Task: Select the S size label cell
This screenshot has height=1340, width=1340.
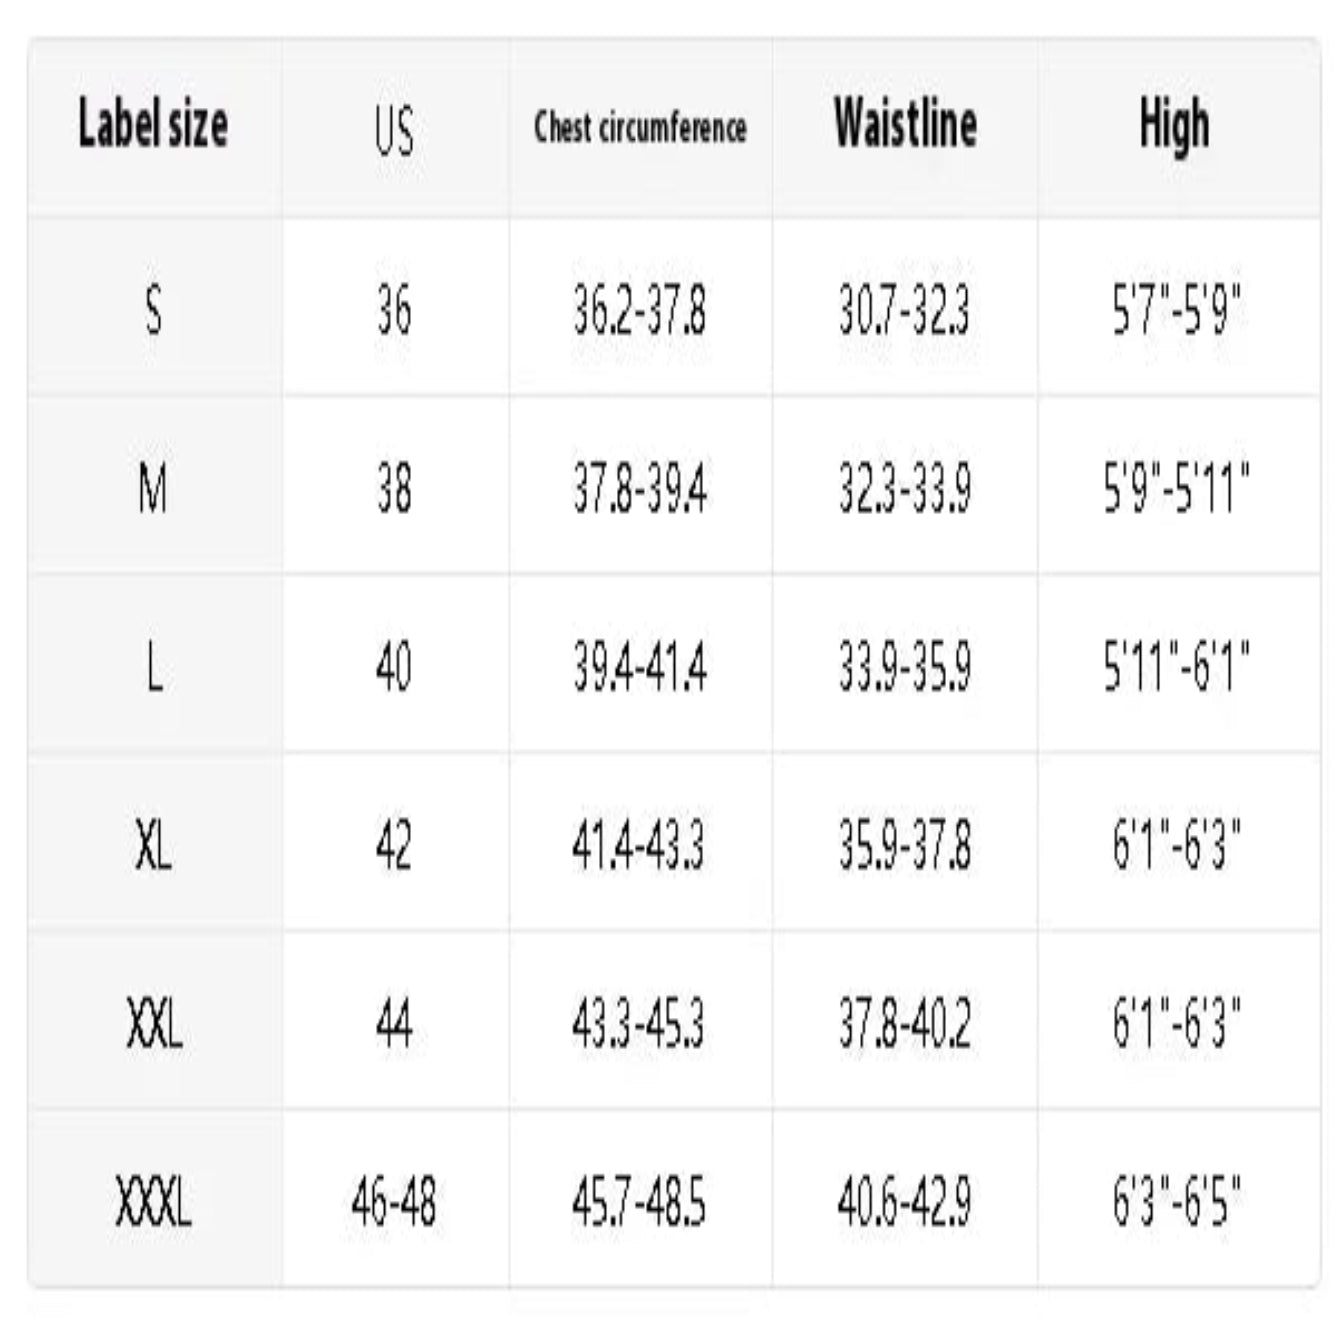Action: point(153,309)
